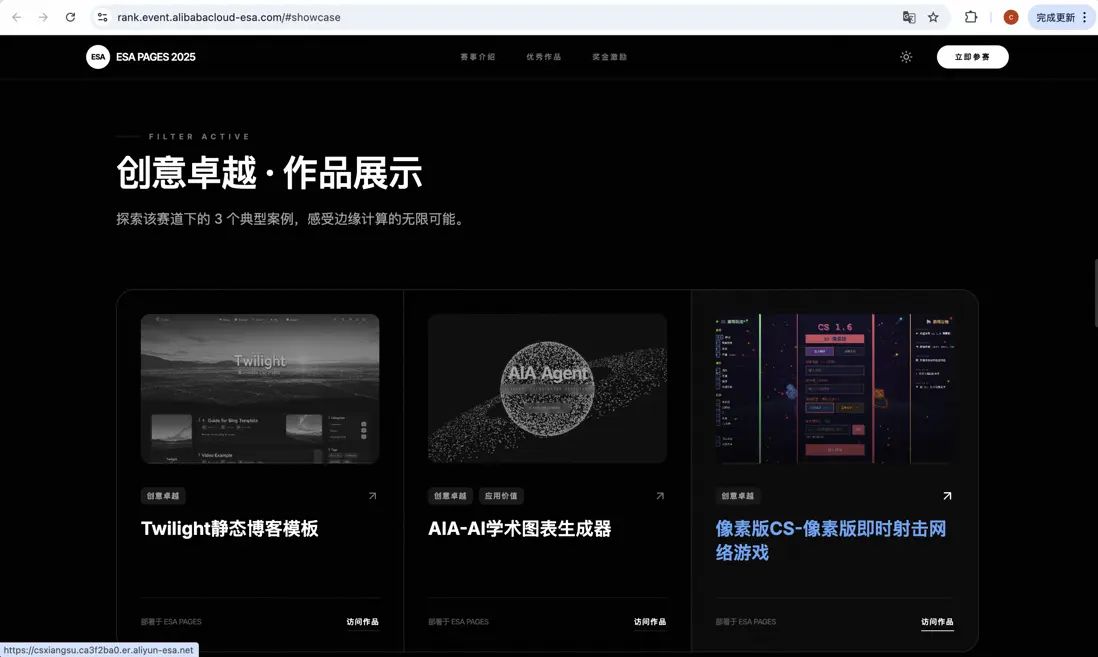Click the FILTER ACTIVE label
Viewport: 1098px width, 657px height.
tap(200, 137)
